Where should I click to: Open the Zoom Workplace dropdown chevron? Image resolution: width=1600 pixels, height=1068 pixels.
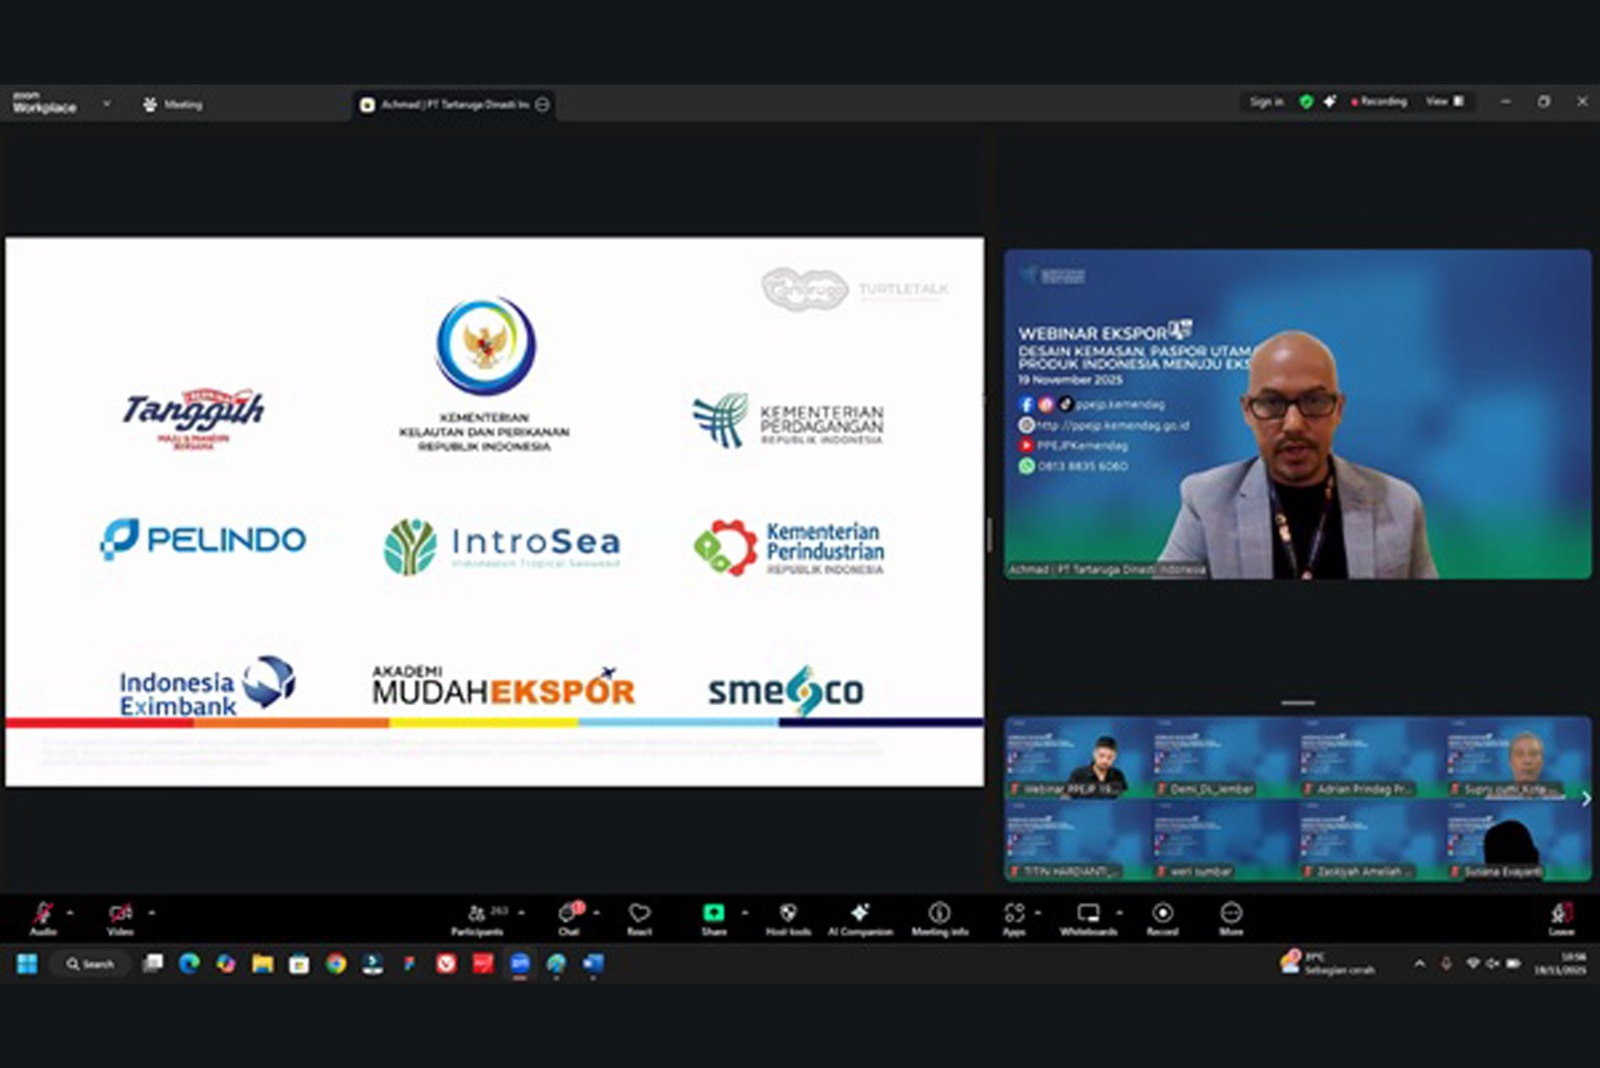[x=106, y=104]
